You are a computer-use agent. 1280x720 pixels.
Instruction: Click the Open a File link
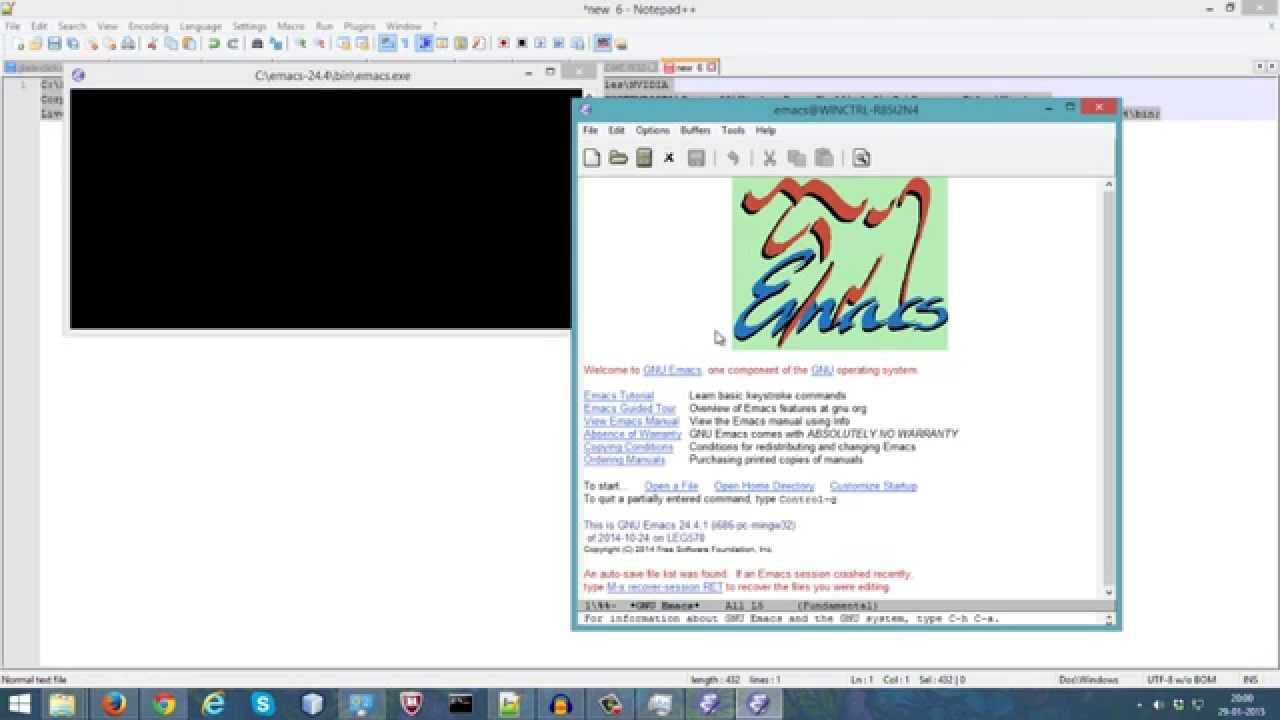tap(671, 486)
